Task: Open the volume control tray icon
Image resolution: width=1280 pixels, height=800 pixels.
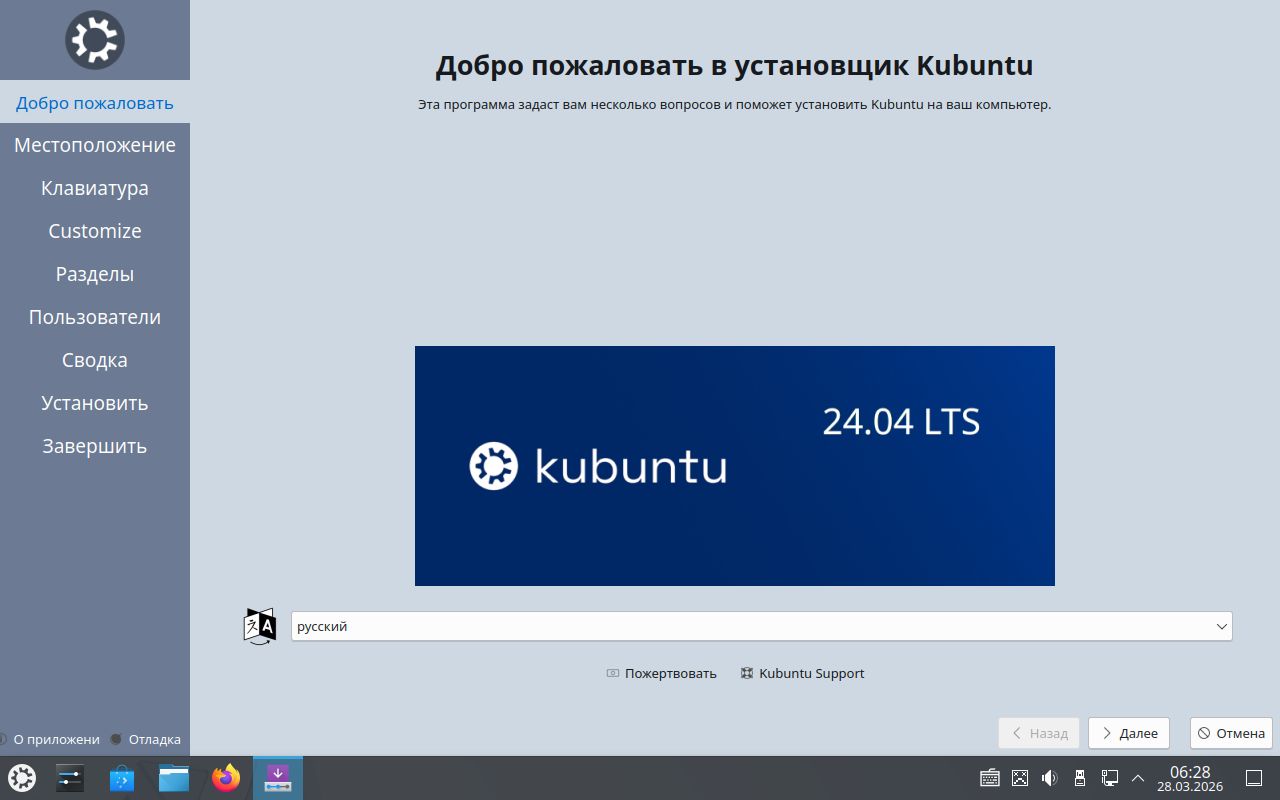Action: (1049, 778)
